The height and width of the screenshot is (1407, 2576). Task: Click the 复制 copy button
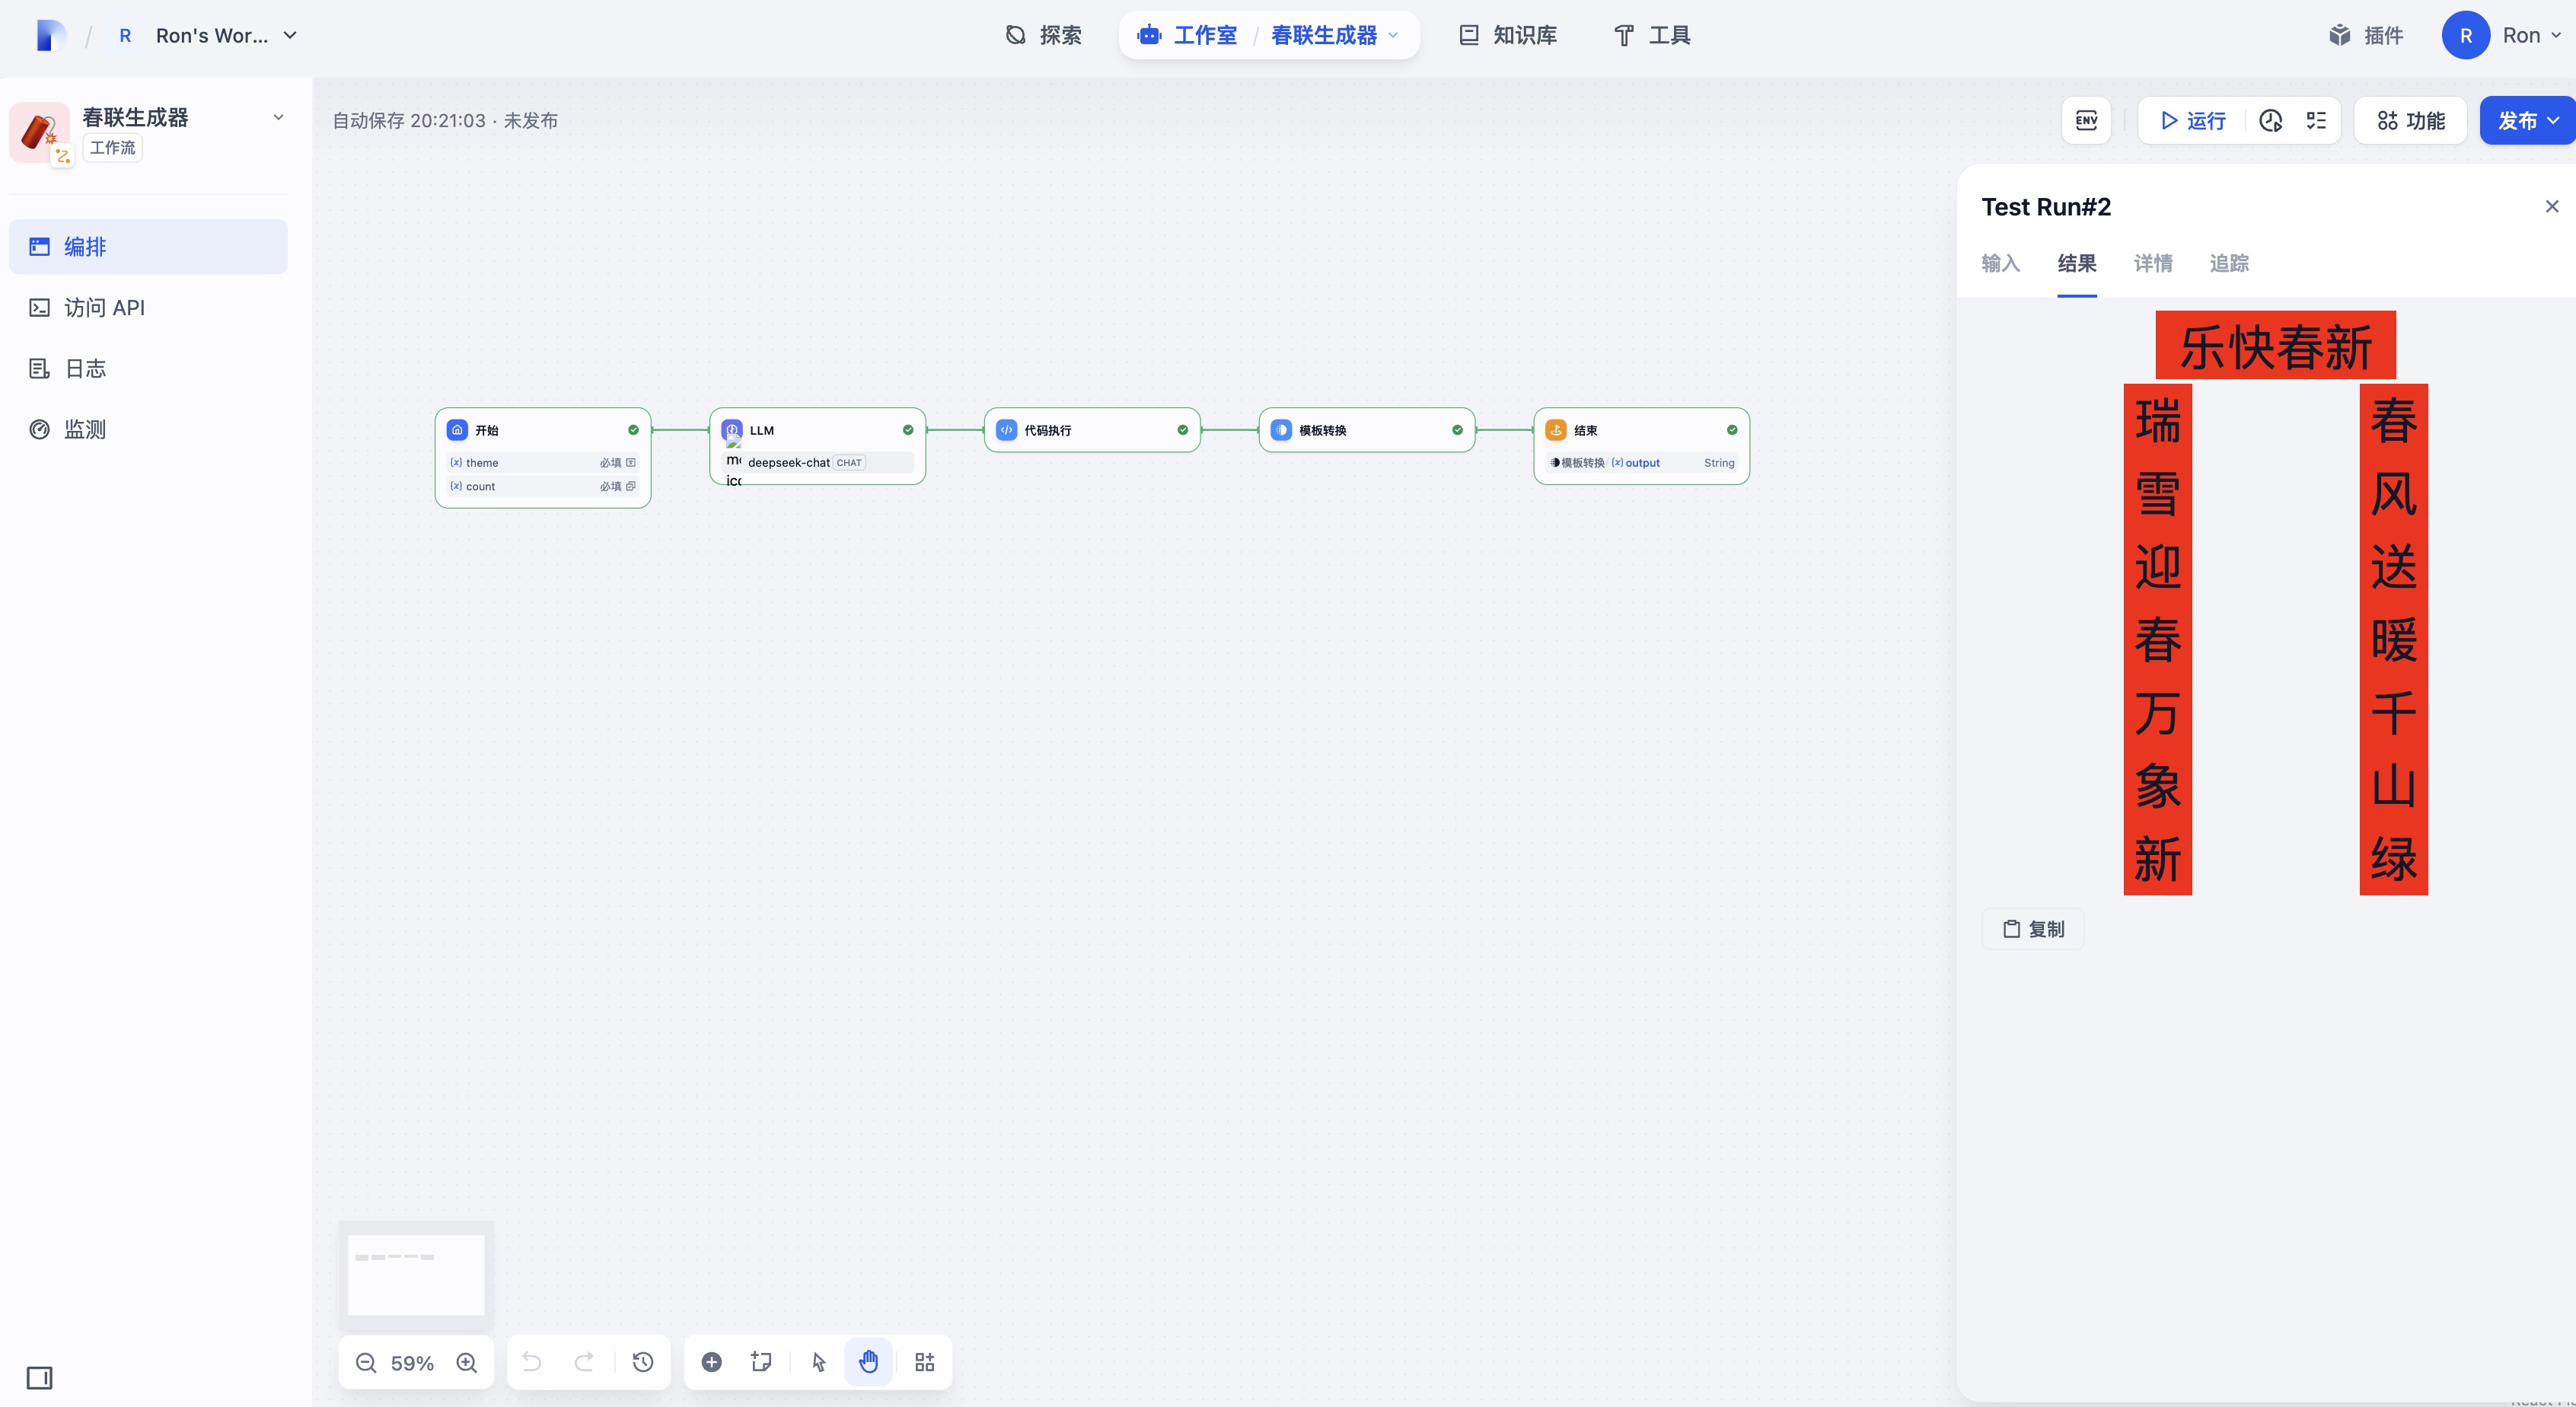click(x=2033, y=929)
